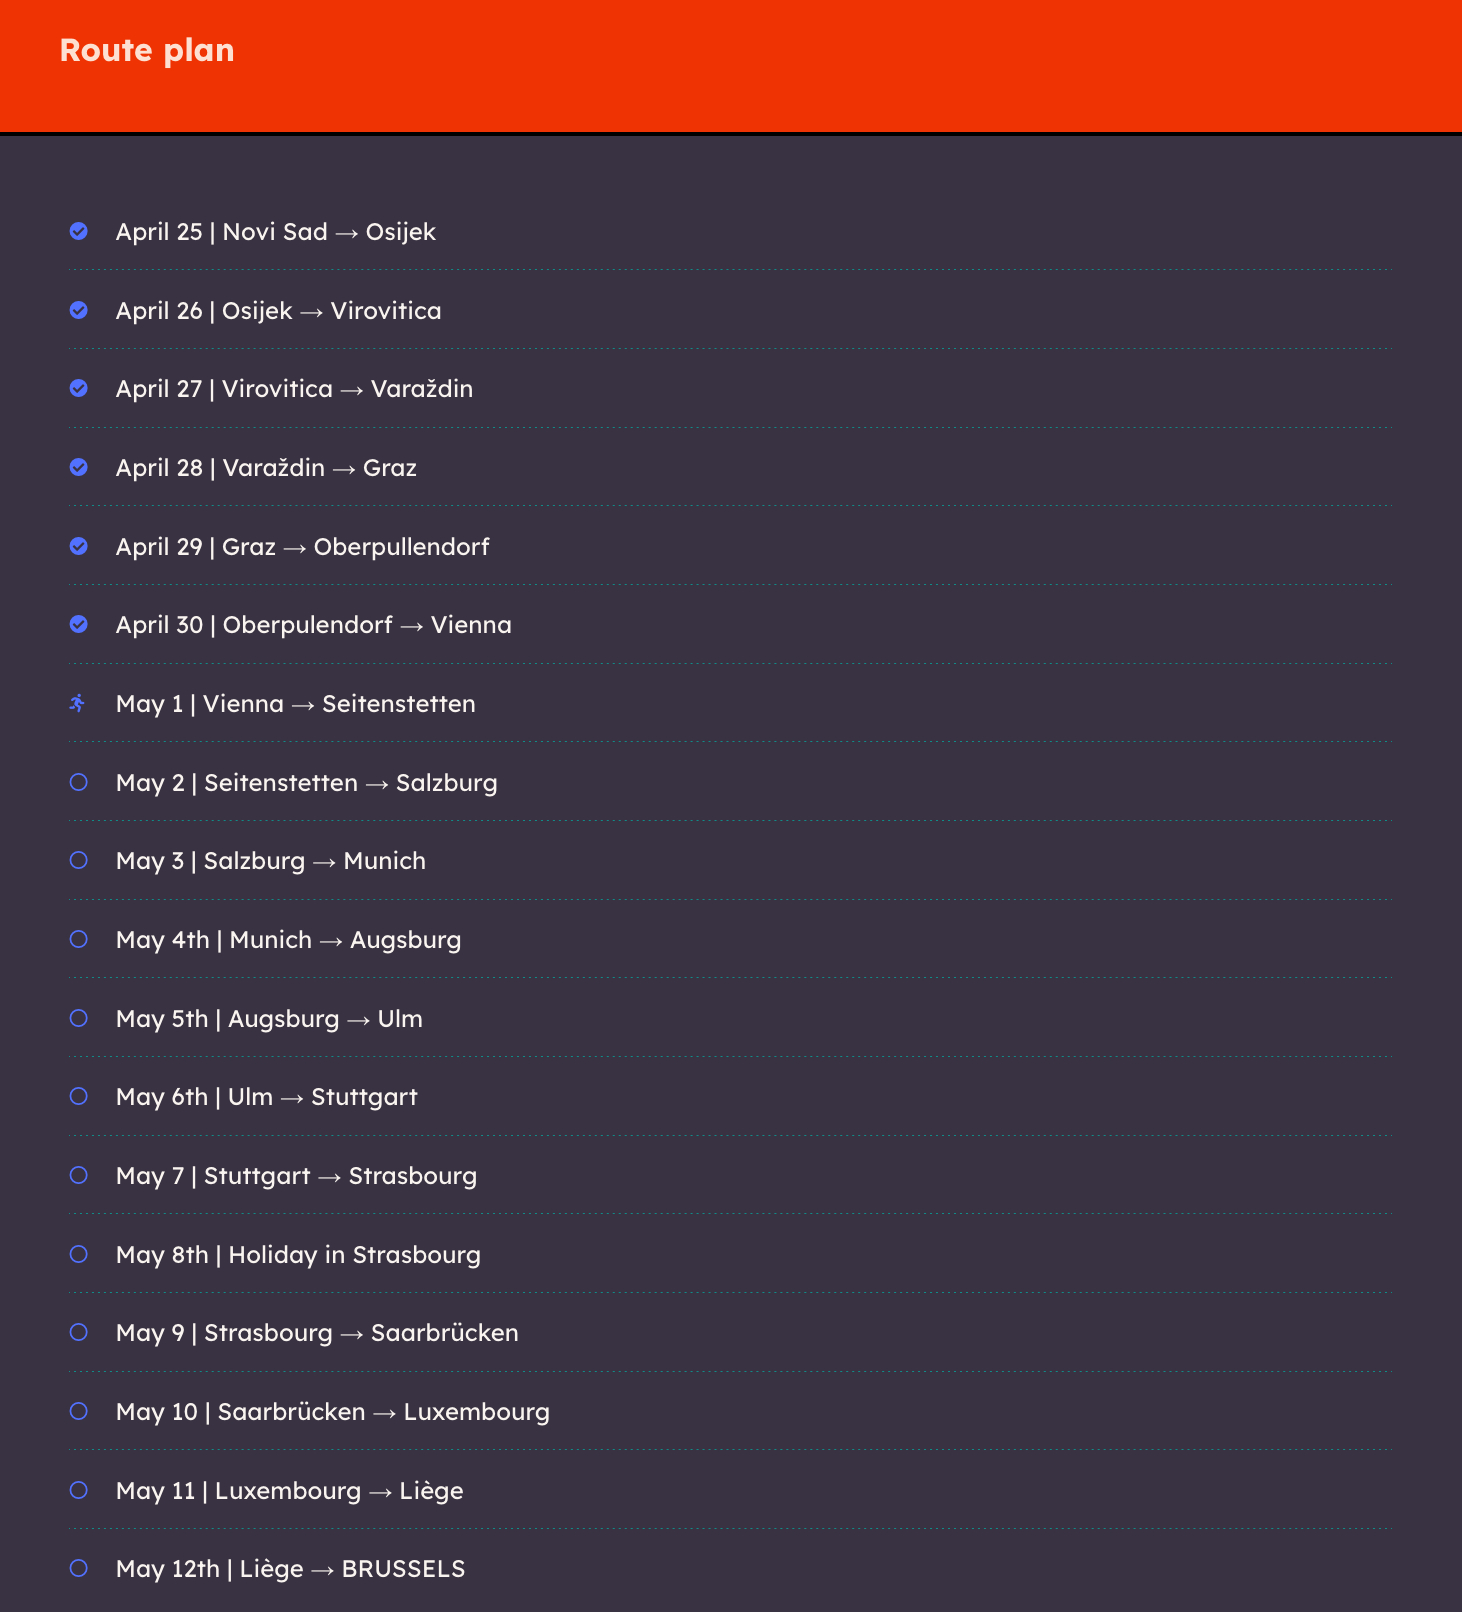Click the circle marker for May 8th holiday
1462x1612 pixels.
point(79,1254)
